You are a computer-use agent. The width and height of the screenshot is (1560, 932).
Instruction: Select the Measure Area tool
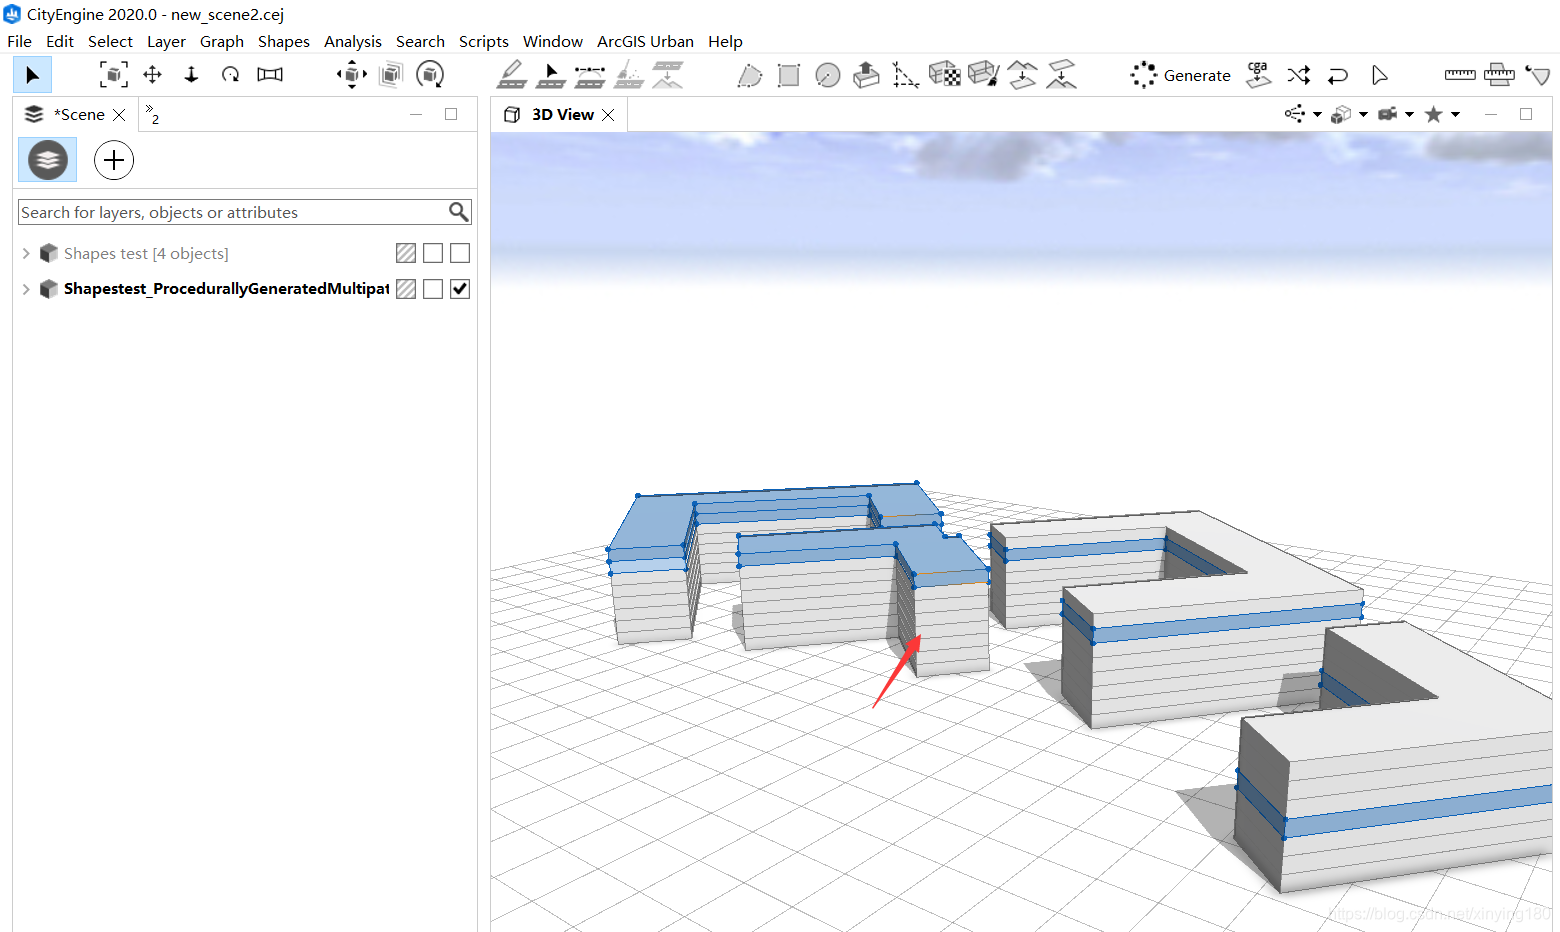tap(1499, 75)
